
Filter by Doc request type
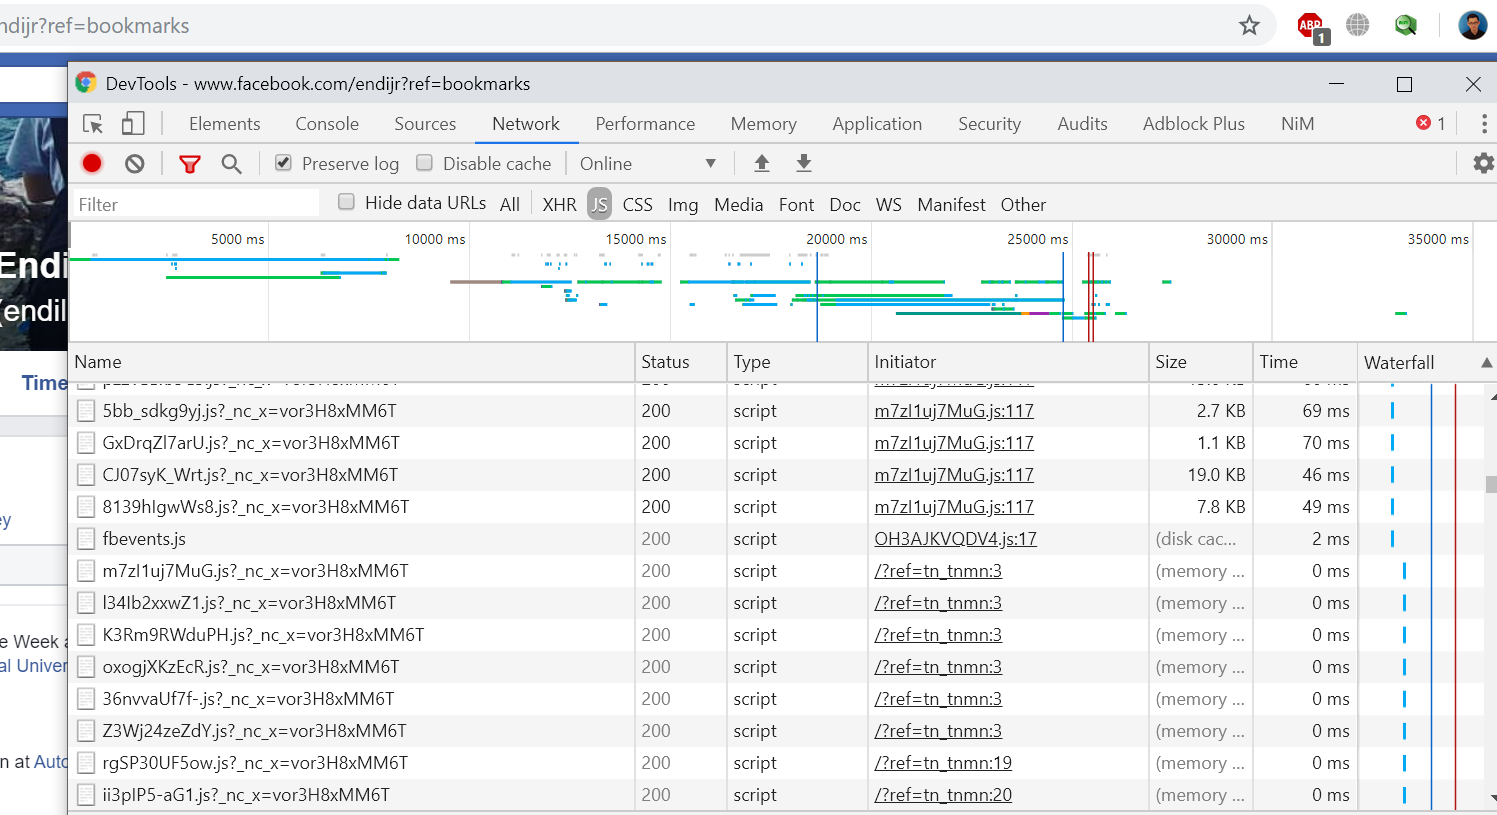[x=845, y=204]
